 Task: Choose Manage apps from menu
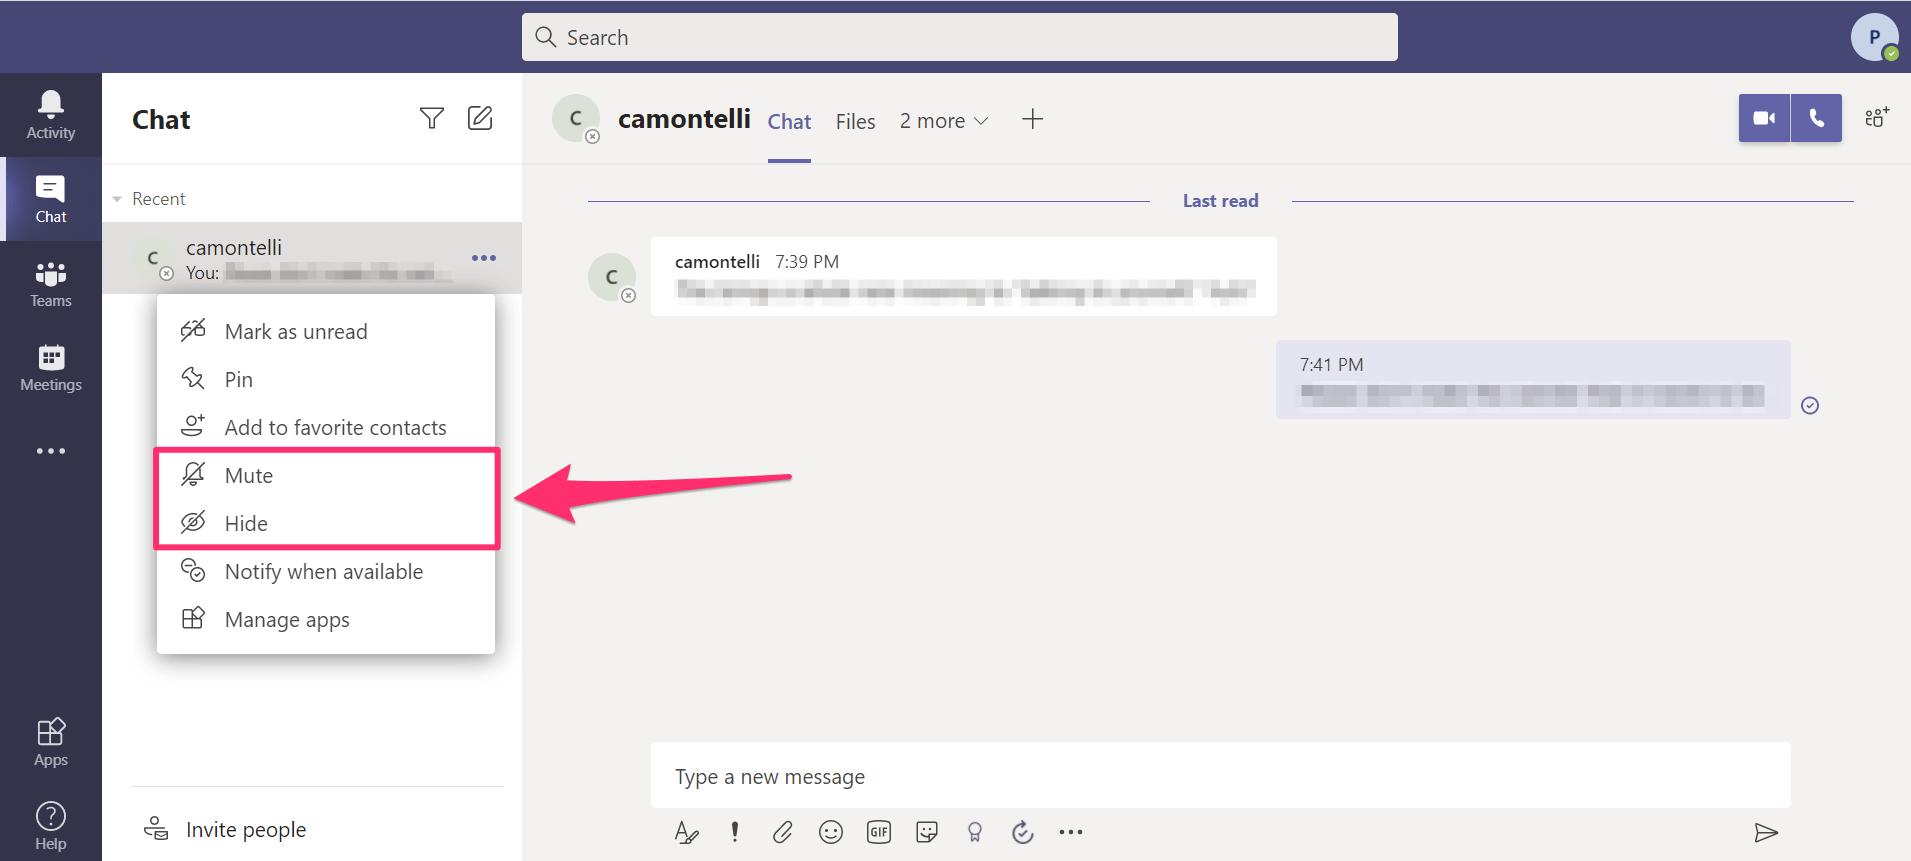point(326,619)
